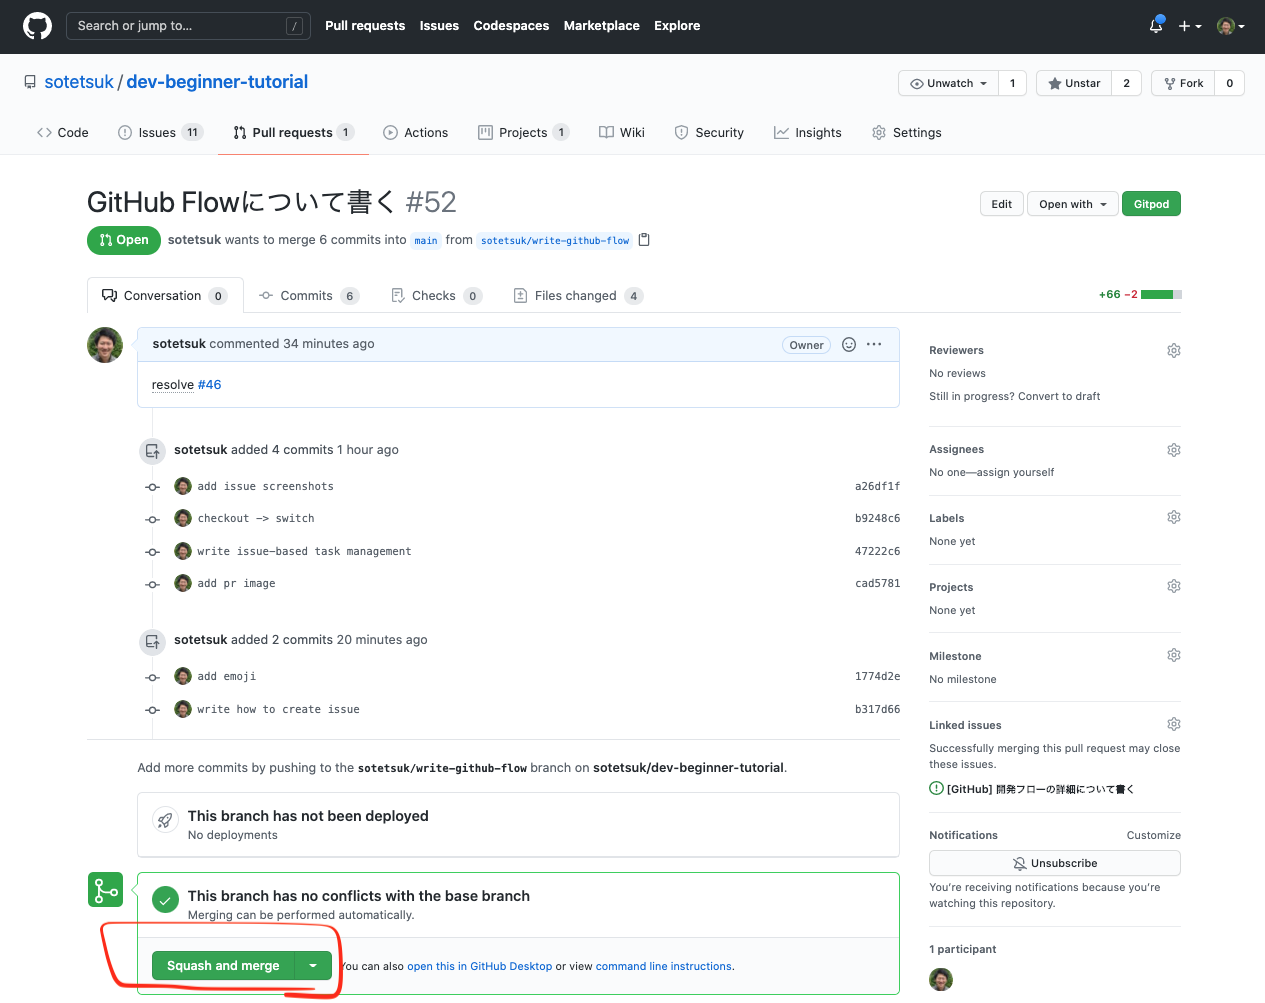Click the +66 −2 diffstat bar
The image size is (1265, 1003).
click(x=1140, y=295)
